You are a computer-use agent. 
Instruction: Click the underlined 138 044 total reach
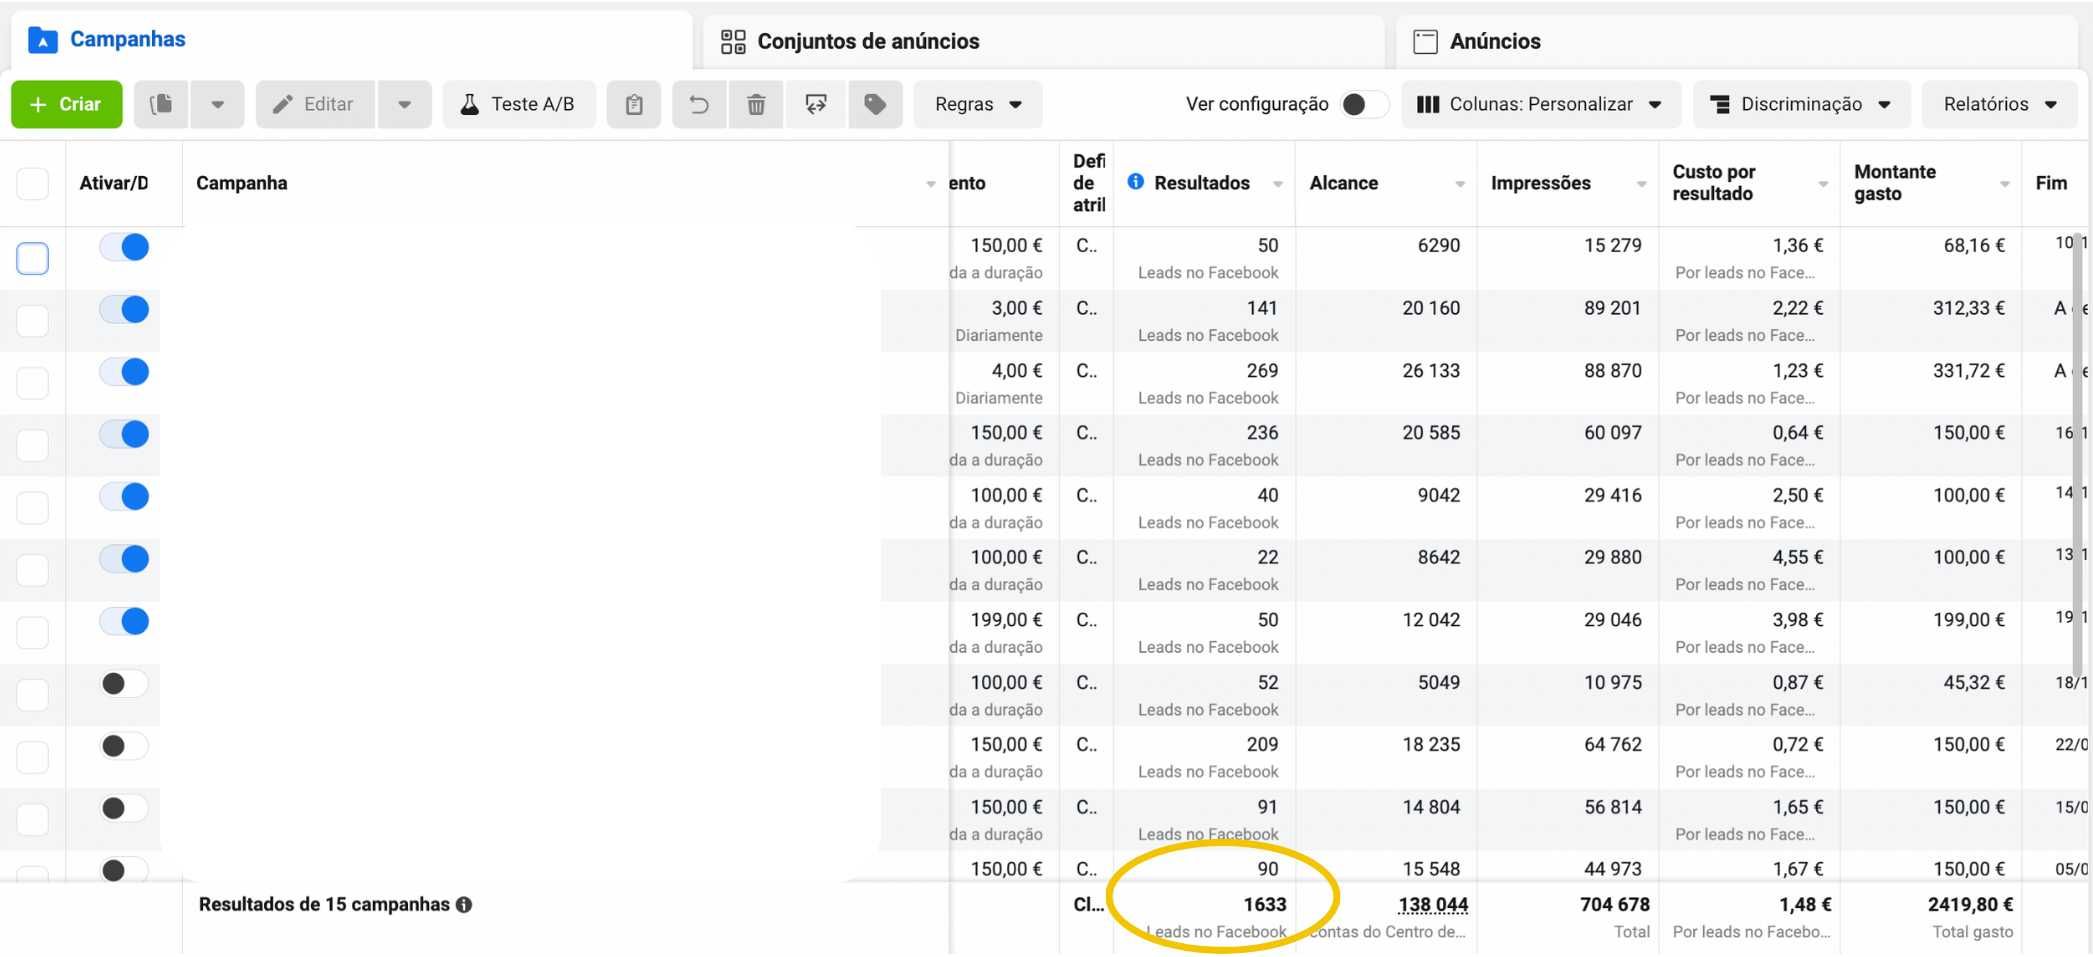coord(1433,904)
